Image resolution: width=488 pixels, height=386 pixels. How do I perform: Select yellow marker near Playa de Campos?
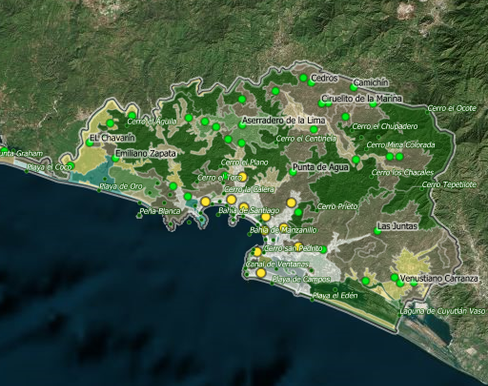pos(261,273)
